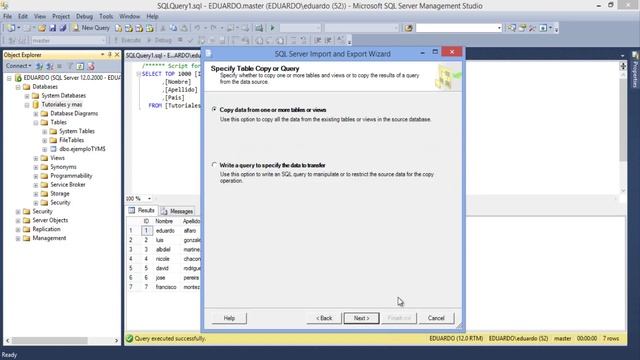Click the Refresh icon in Object Explorer toolbar
The image size is (640, 360).
(80, 66)
